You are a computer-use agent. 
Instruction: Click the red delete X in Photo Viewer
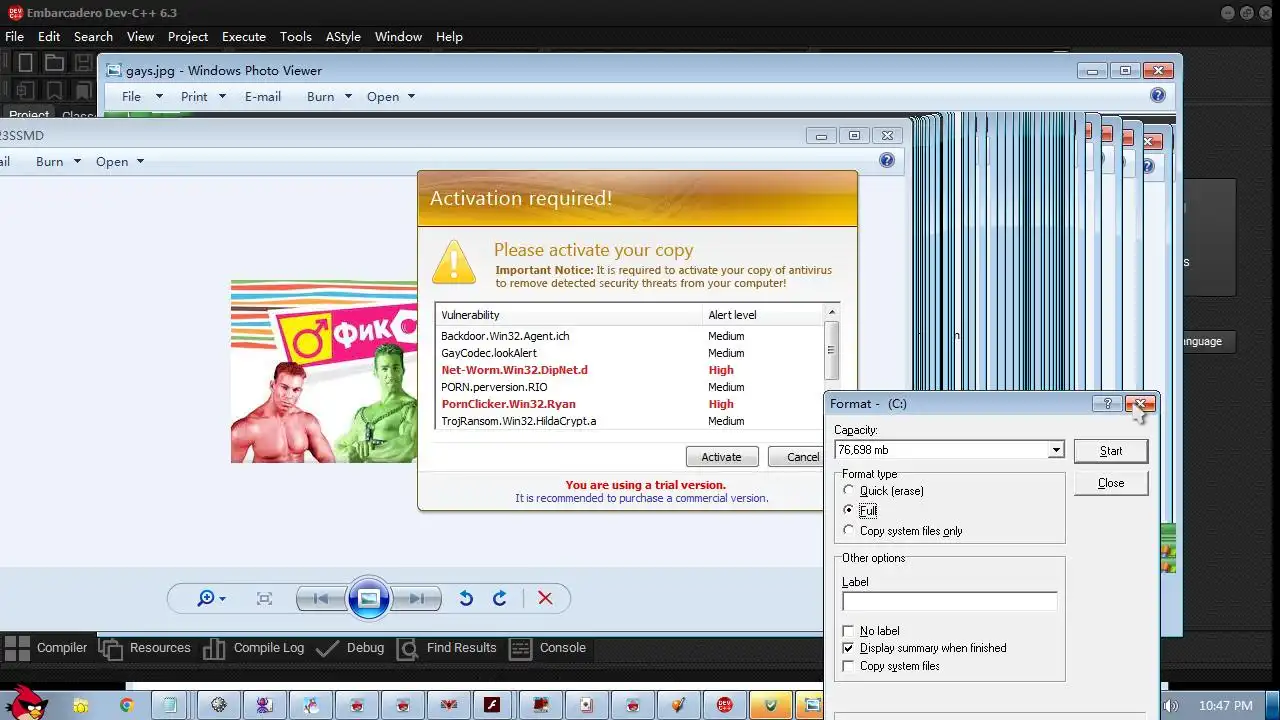[x=545, y=598]
